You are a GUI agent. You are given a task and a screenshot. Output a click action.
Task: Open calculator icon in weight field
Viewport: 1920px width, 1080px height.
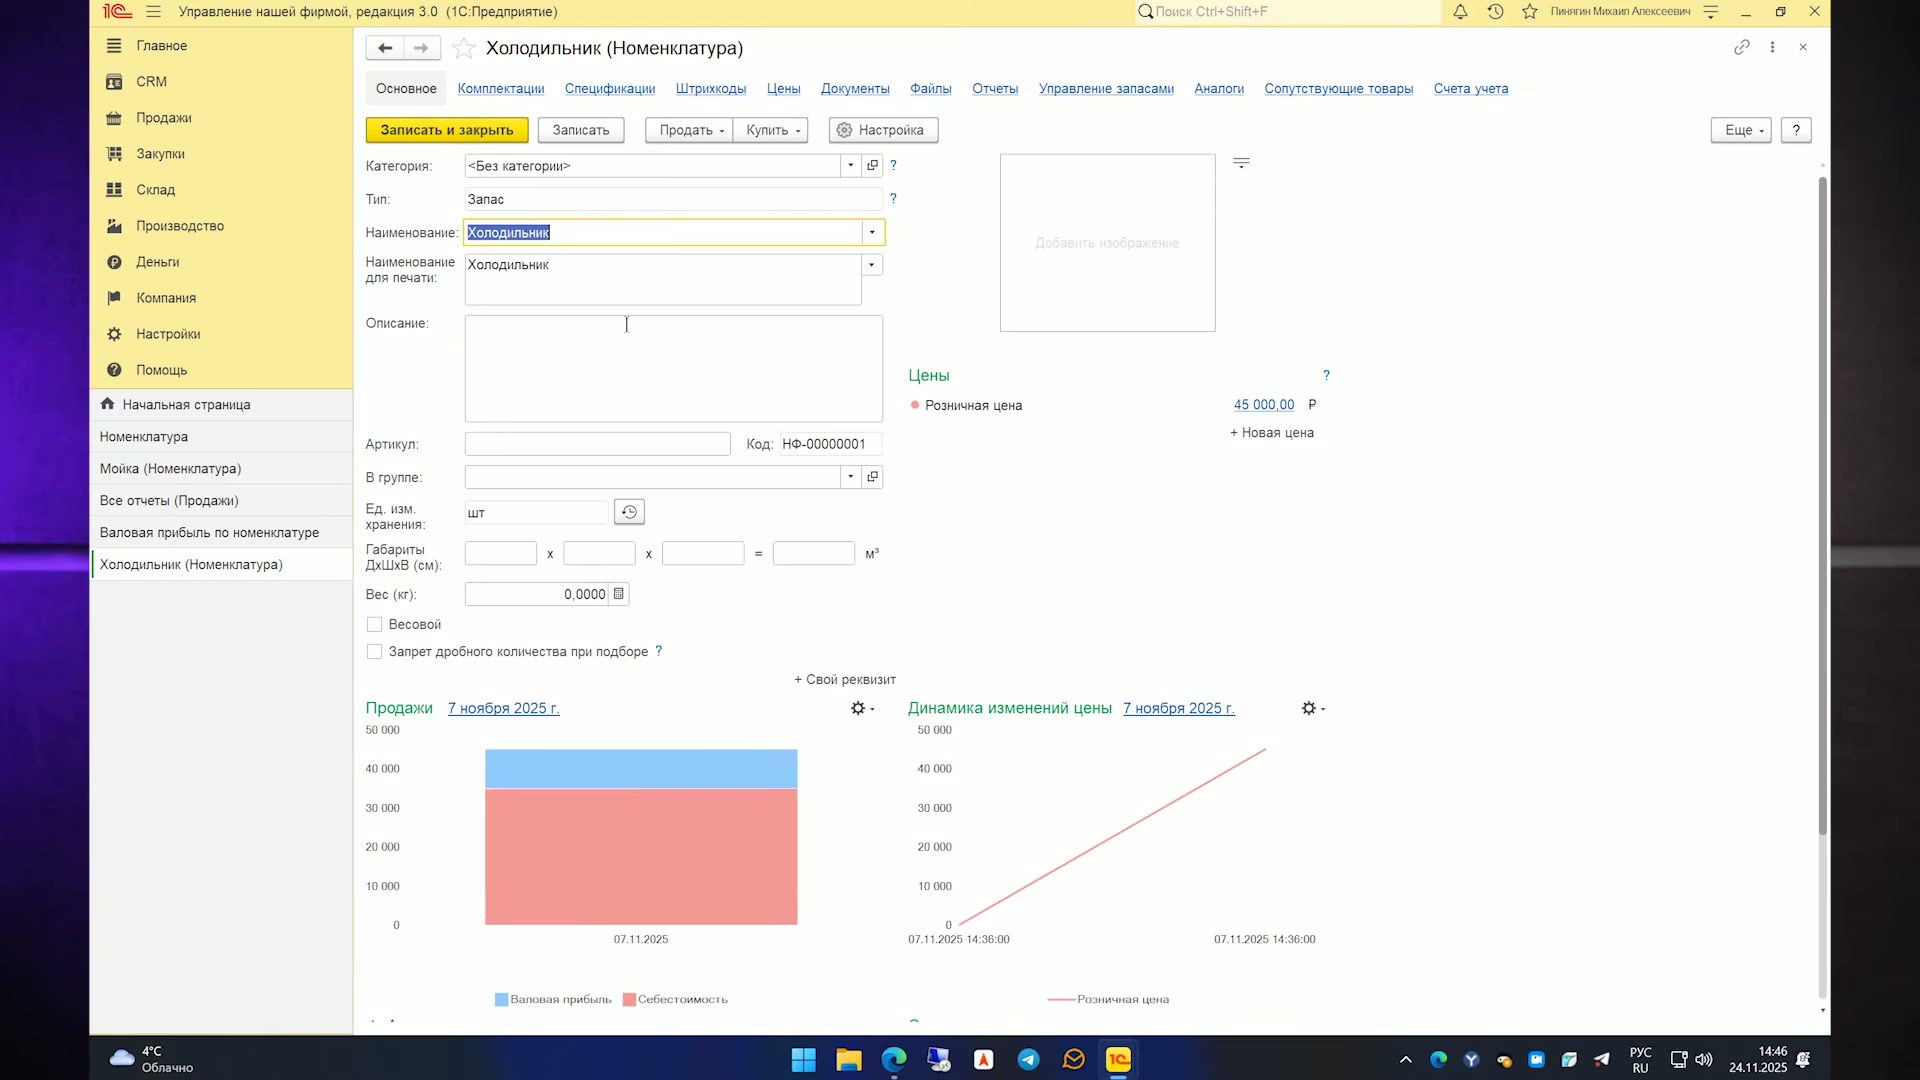pos(619,594)
